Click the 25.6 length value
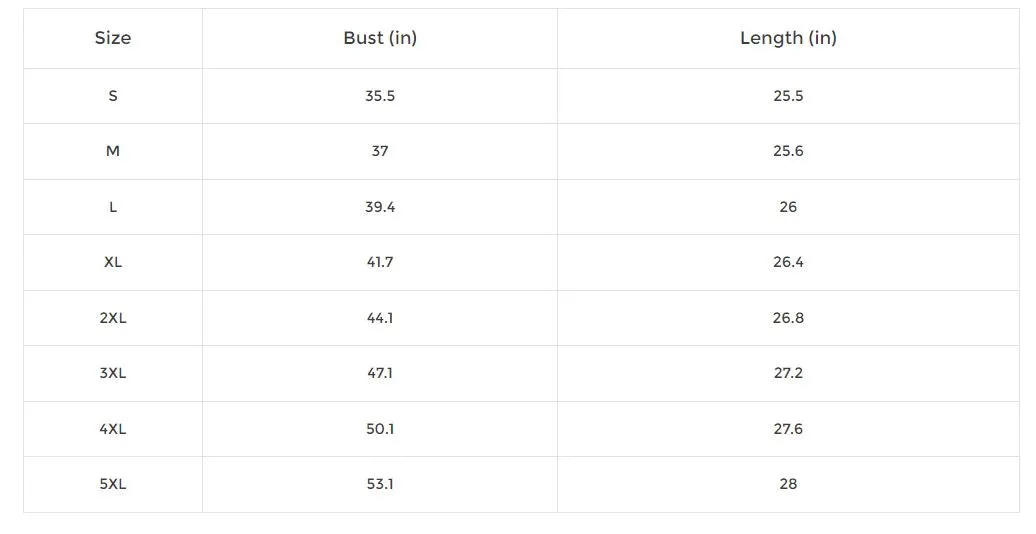 788,151
